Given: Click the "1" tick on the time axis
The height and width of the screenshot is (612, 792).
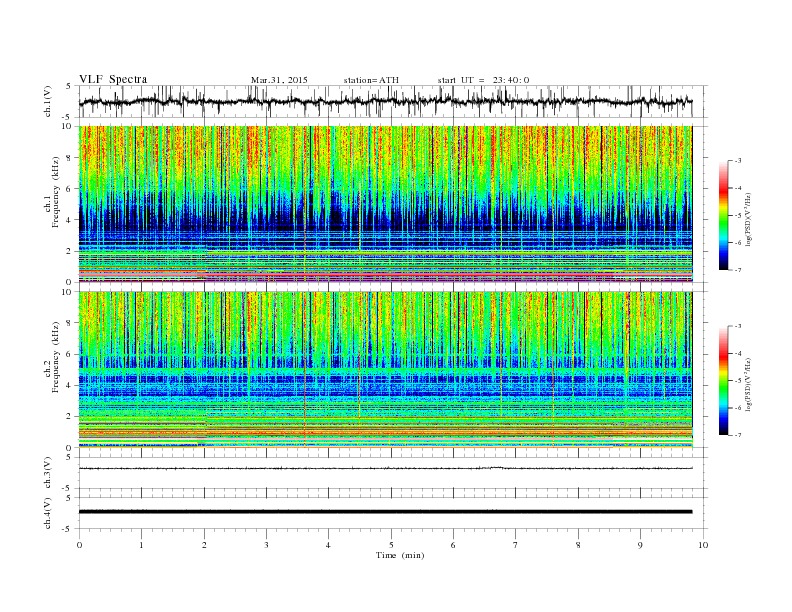Looking at the screenshot, I should click(141, 545).
